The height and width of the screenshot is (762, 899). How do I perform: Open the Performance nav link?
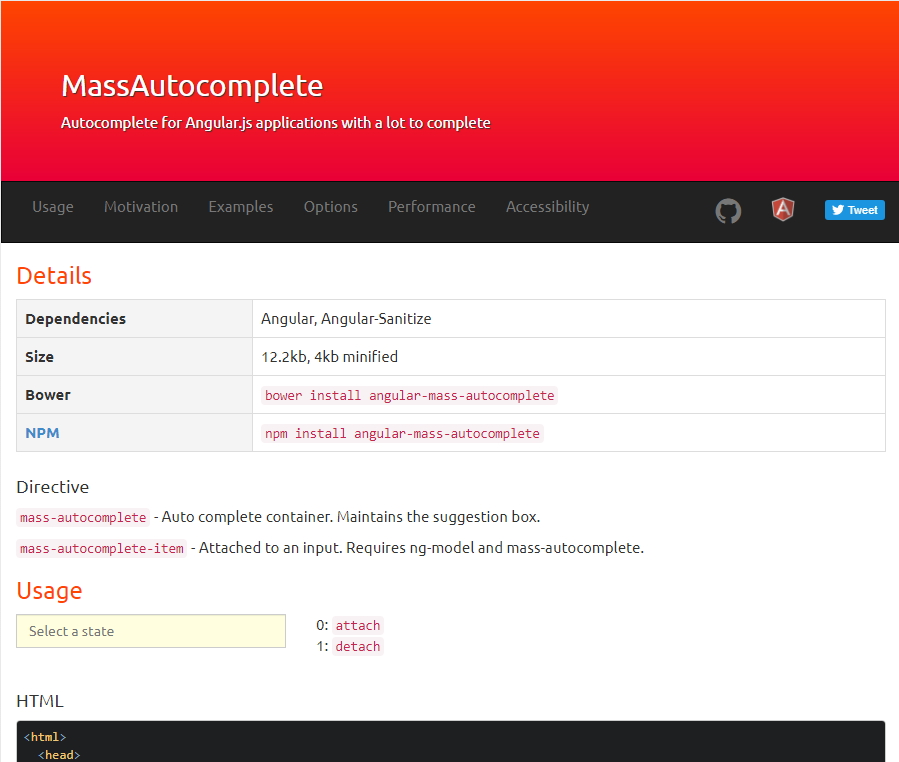(432, 206)
